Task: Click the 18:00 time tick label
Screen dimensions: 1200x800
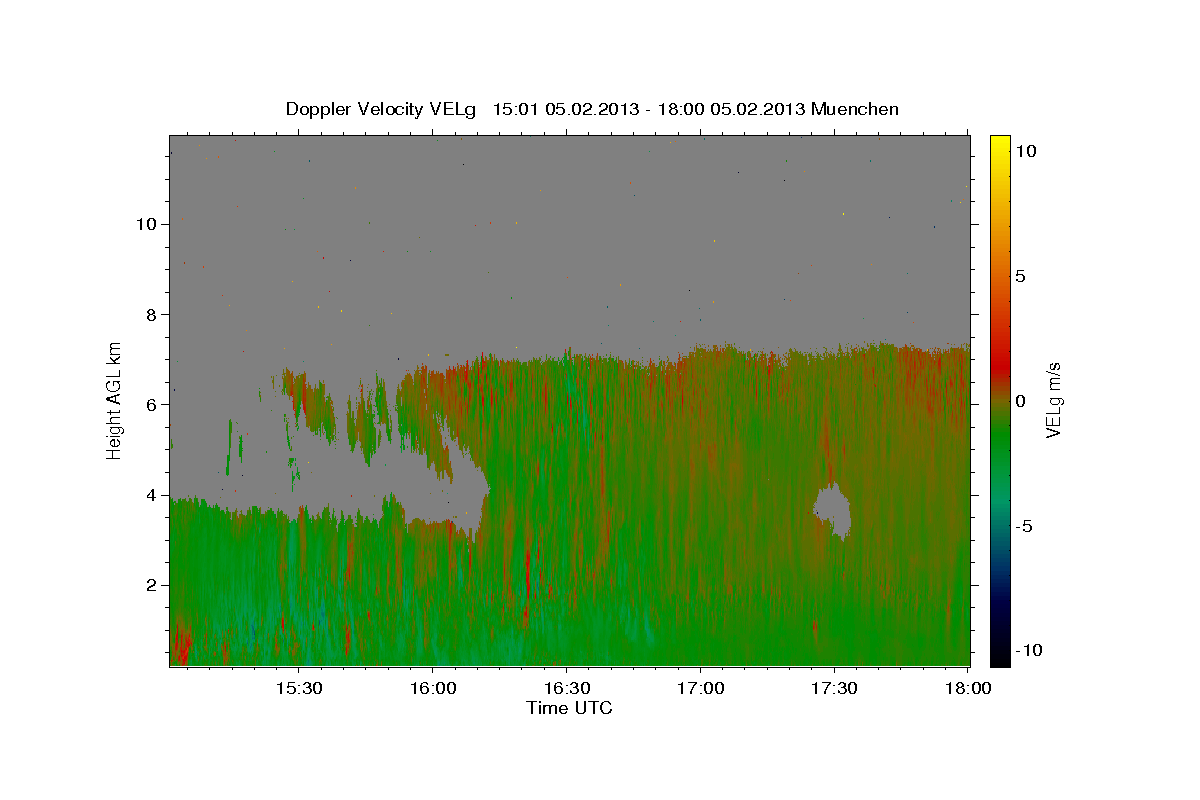Action: point(969,688)
